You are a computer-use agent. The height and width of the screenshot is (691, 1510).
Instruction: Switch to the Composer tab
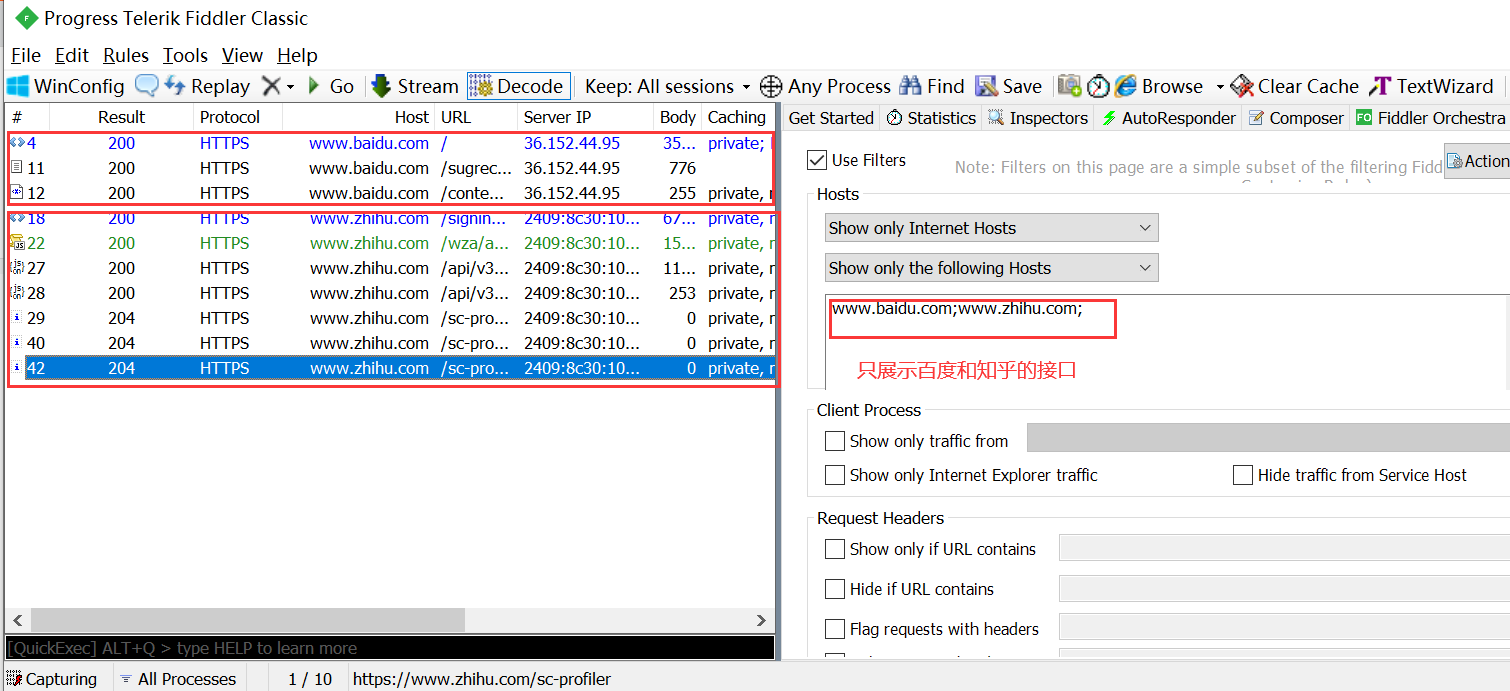tap(1297, 118)
